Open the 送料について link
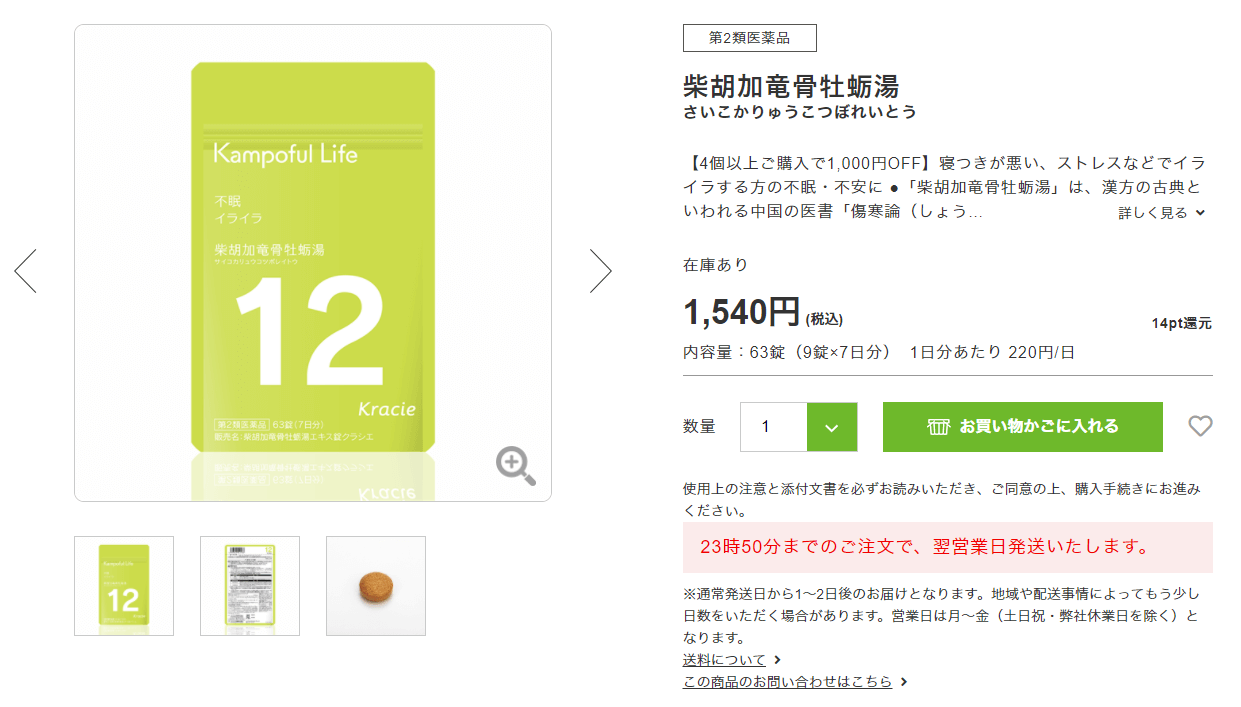 coord(724,660)
